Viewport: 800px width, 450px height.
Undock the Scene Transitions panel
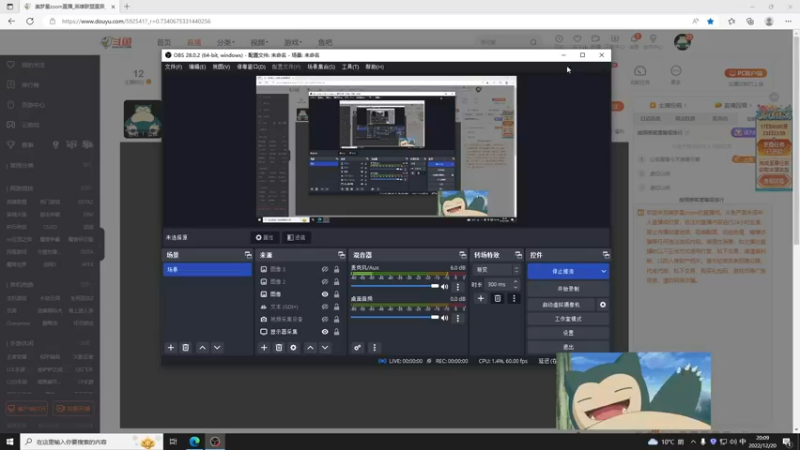[518, 255]
